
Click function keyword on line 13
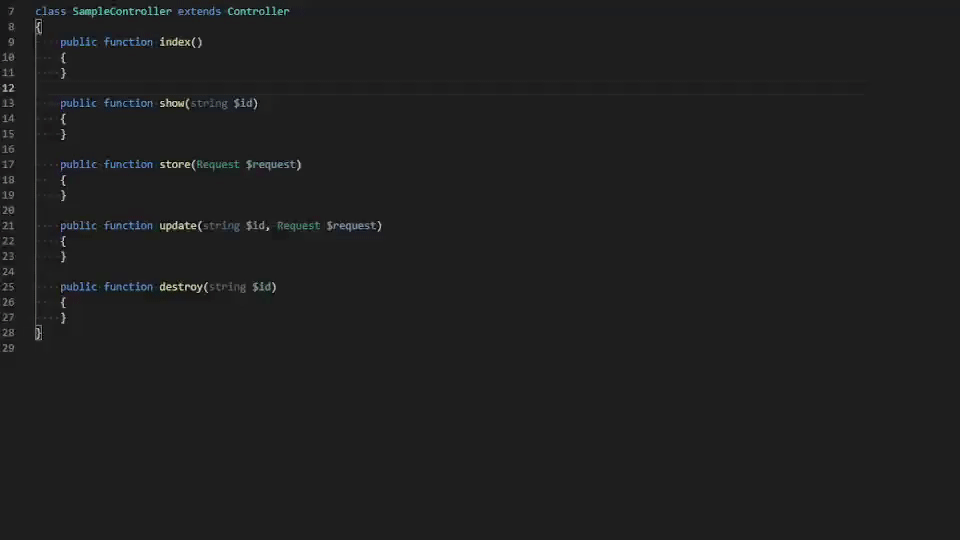coord(128,103)
